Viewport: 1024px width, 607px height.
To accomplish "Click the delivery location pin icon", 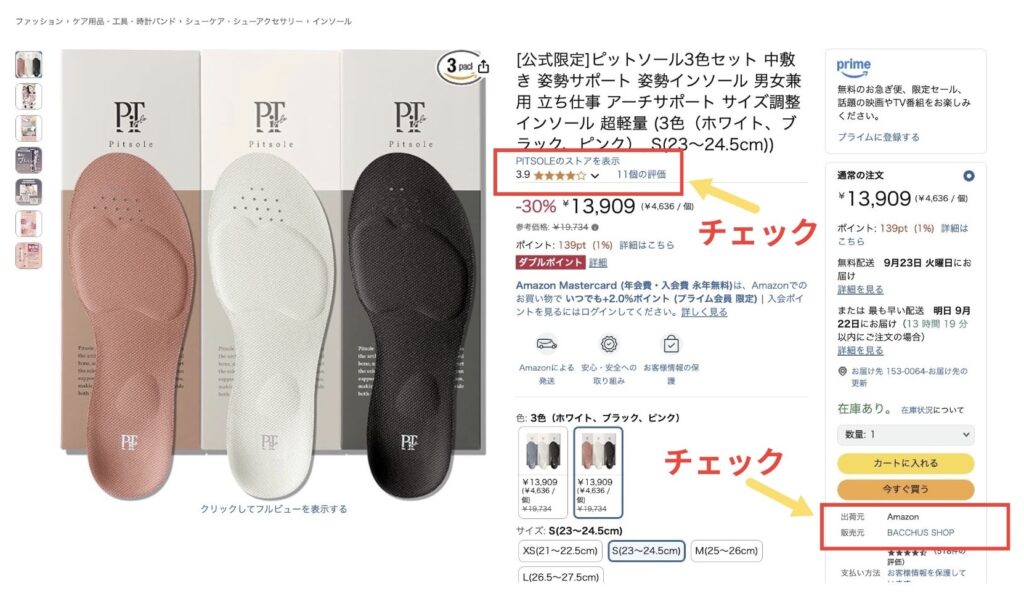I will coord(842,371).
